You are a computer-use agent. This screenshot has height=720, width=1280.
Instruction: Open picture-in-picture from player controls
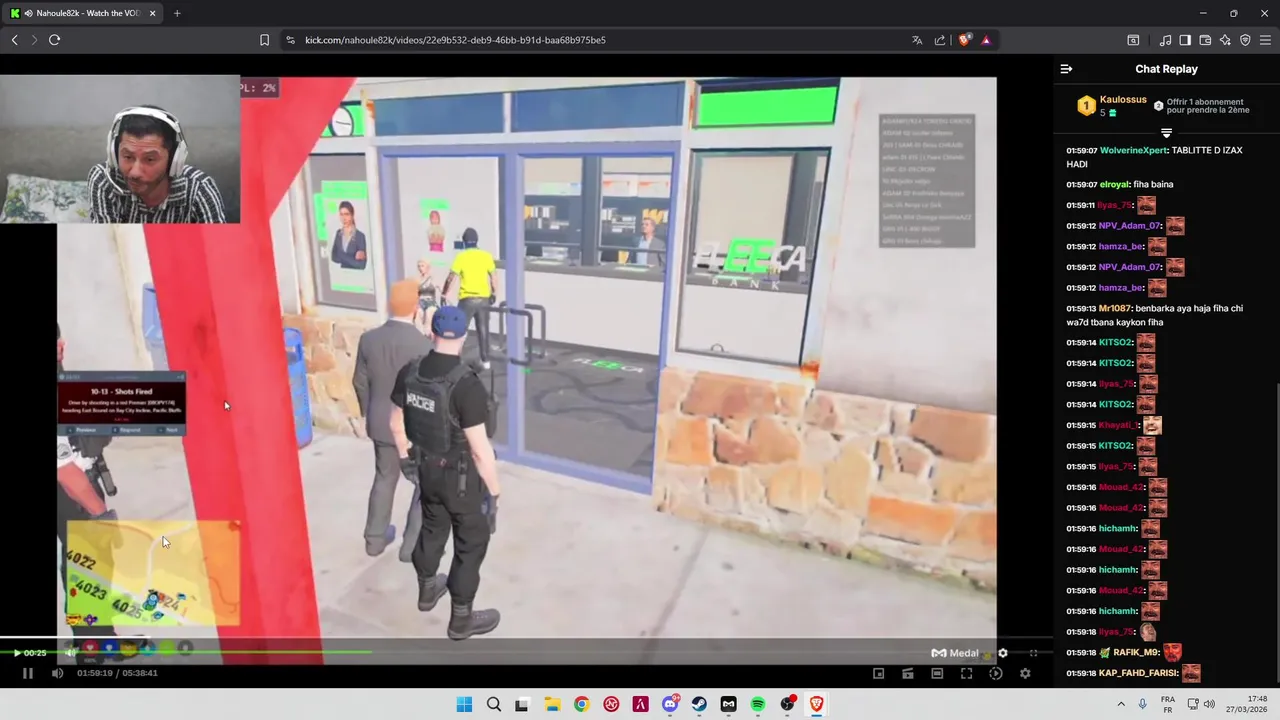pyautogui.click(x=878, y=673)
